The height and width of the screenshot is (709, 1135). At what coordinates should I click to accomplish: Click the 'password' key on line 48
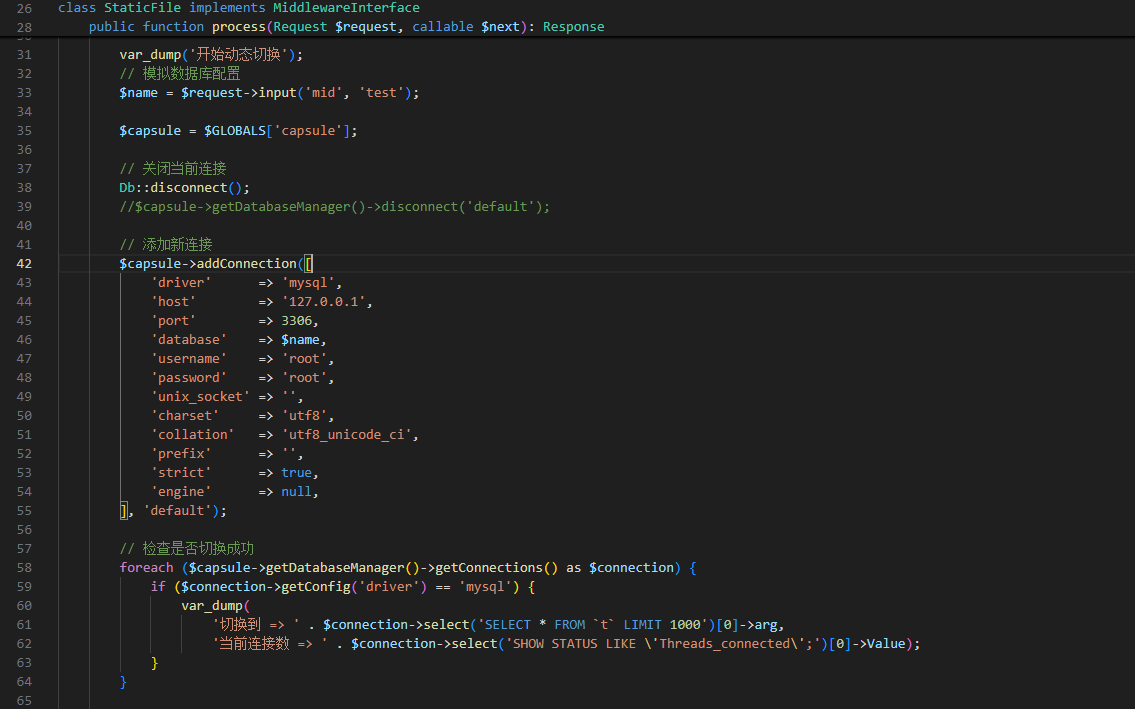(x=189, y=377)
